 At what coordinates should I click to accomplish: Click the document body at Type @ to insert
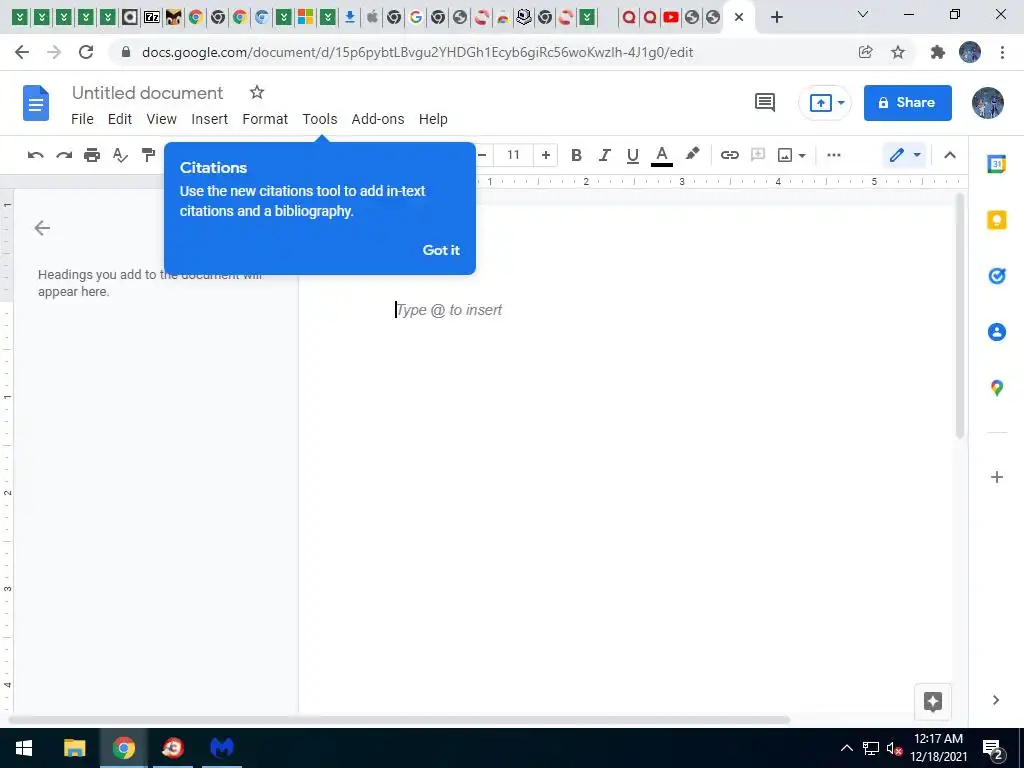[x=449, y=310]
